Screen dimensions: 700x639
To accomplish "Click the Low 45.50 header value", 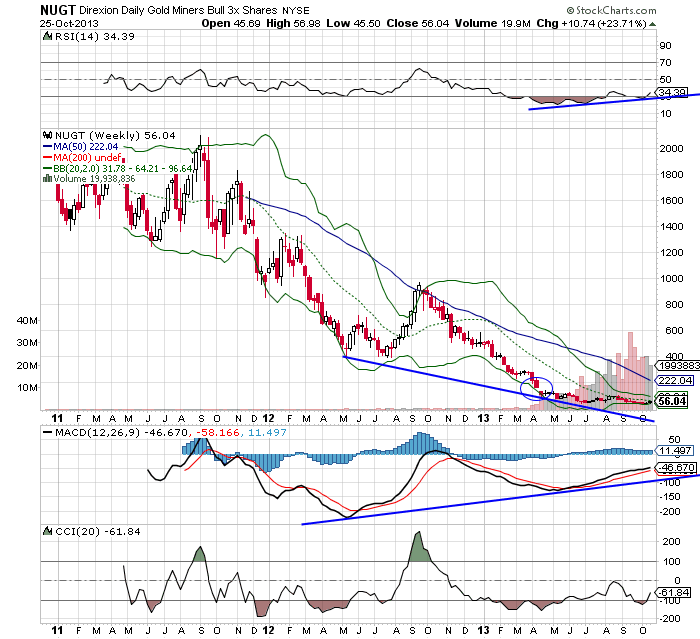I will [x=353, y=23].
